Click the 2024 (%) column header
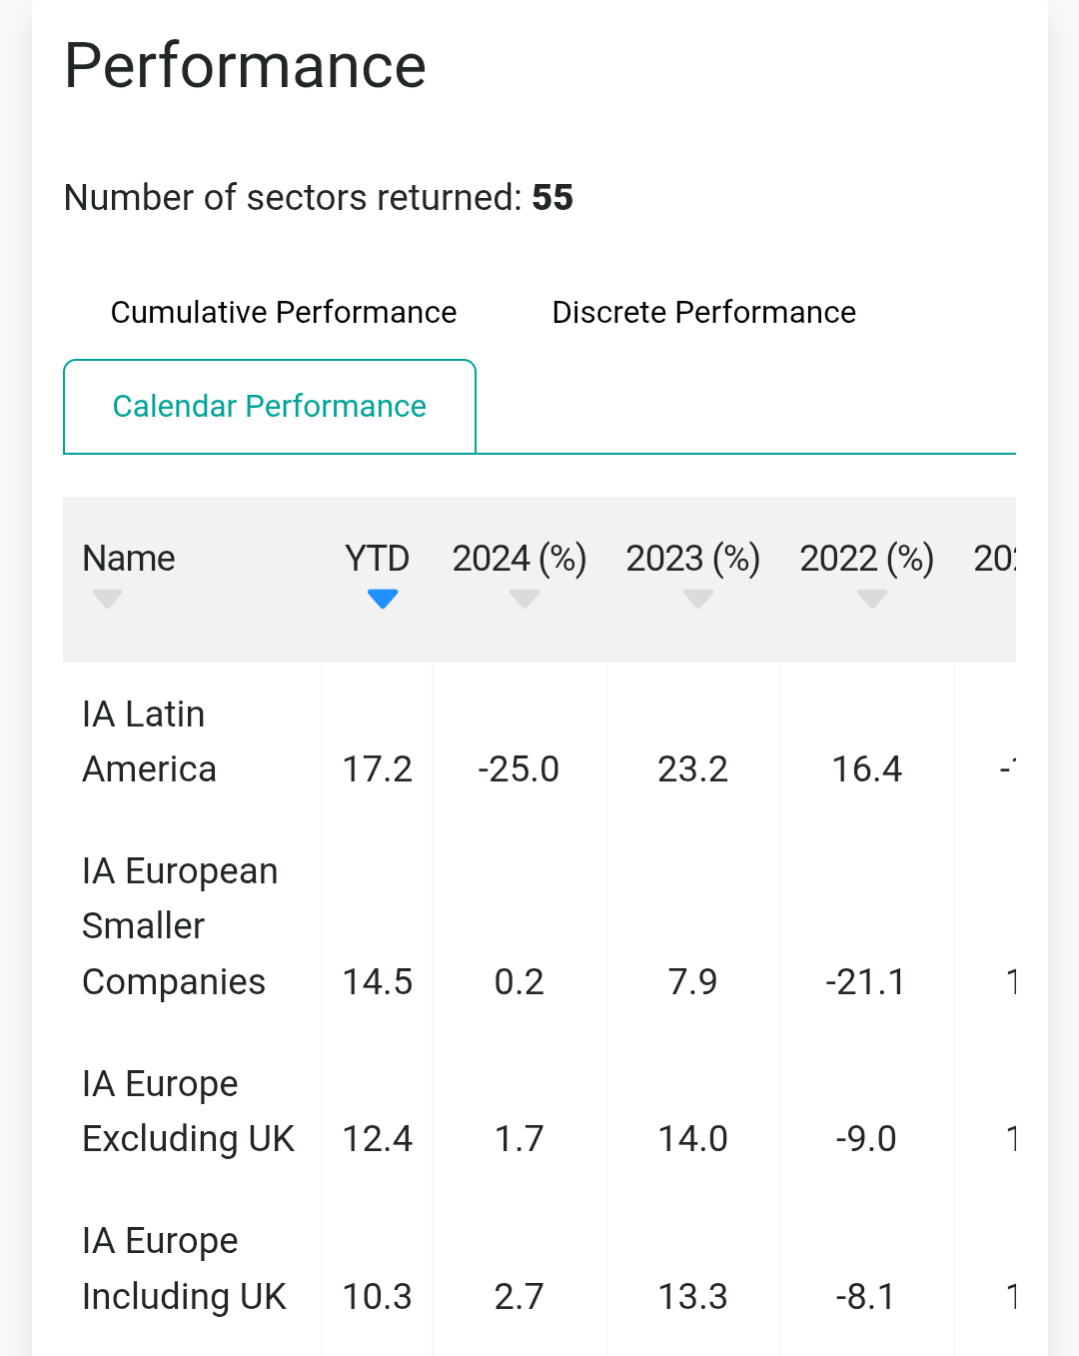 click(x=519, y=558)
